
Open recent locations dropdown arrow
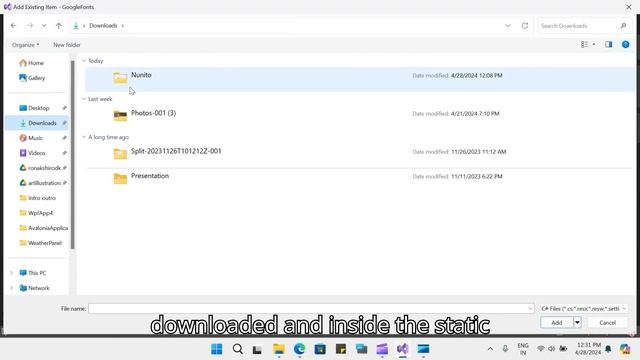44,26
